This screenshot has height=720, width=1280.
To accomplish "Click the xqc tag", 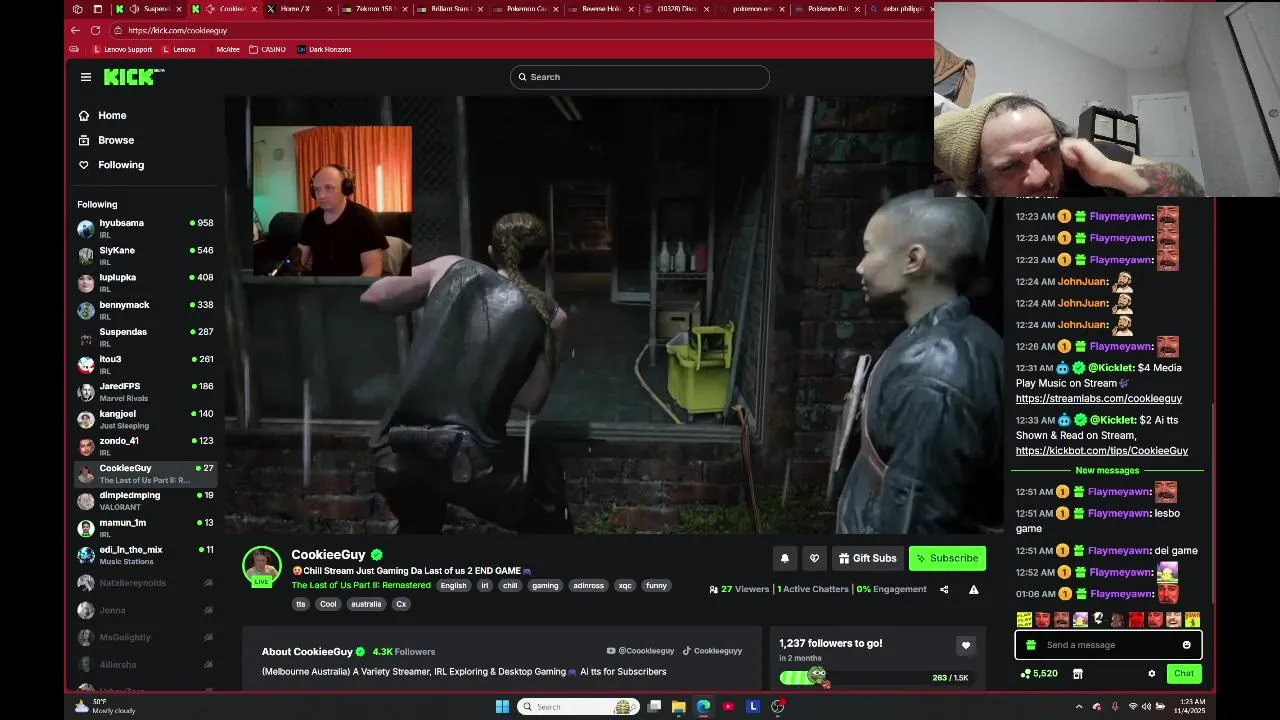I will (625, 585).
